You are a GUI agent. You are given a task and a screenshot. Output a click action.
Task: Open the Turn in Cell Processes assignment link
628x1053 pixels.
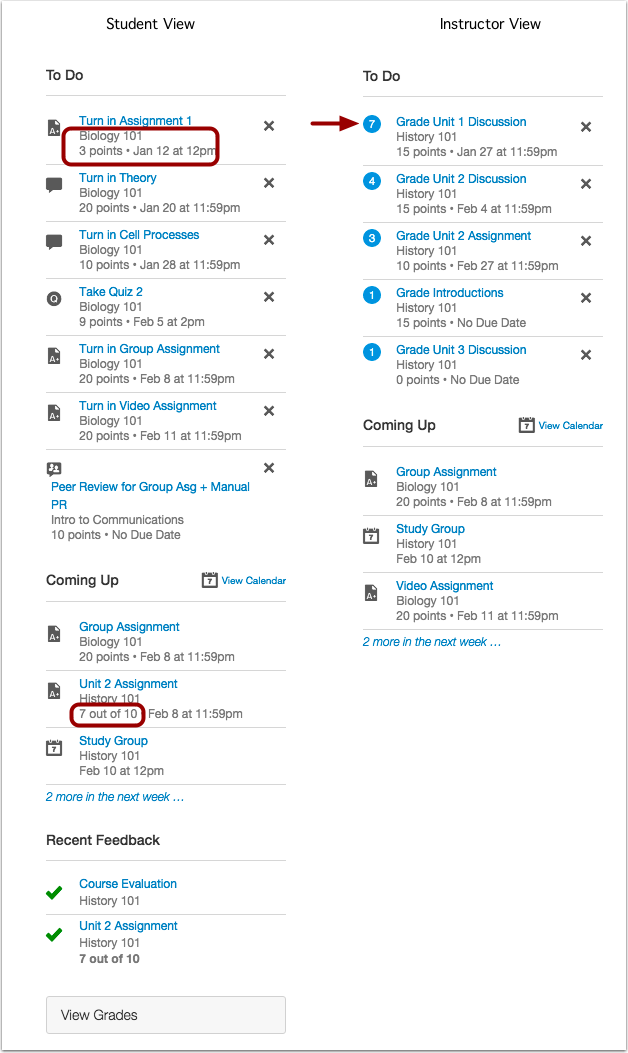coord(138,234)
